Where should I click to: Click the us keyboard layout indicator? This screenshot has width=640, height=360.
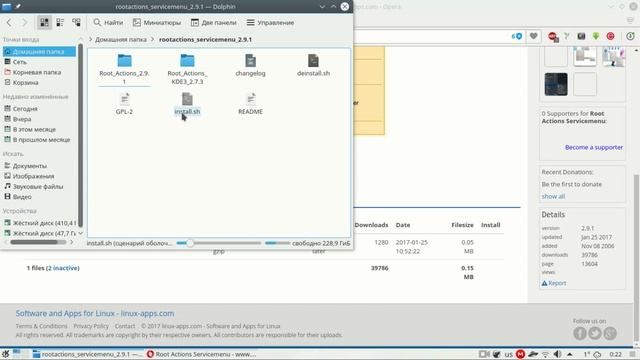[x=509, y=354]
